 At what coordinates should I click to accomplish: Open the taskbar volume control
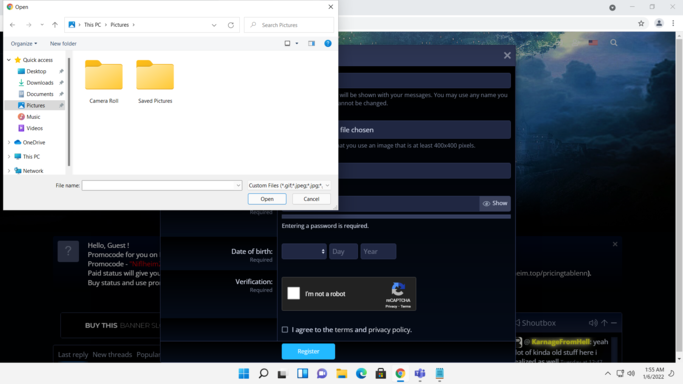[631, 373]
